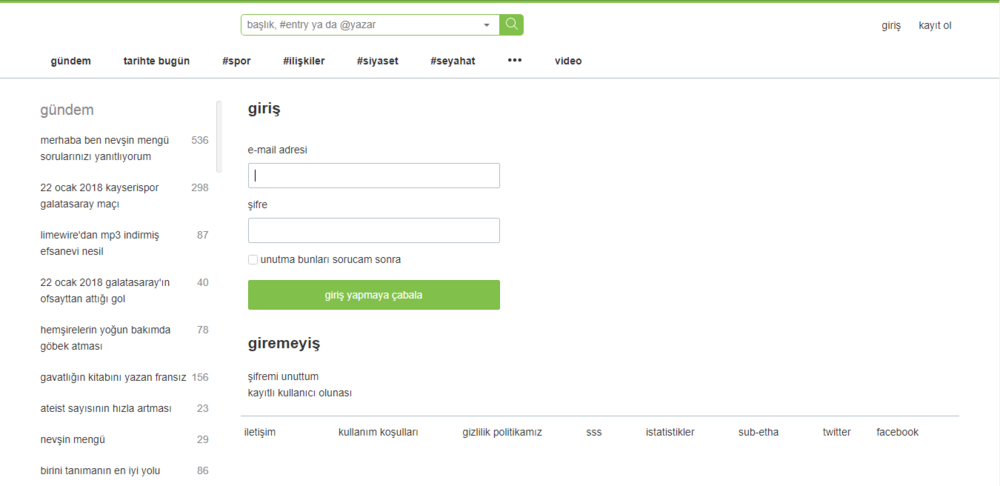Tick the unutma bunları sorucam sonra checkbox
1000x486 pixels.
(253, 260)
